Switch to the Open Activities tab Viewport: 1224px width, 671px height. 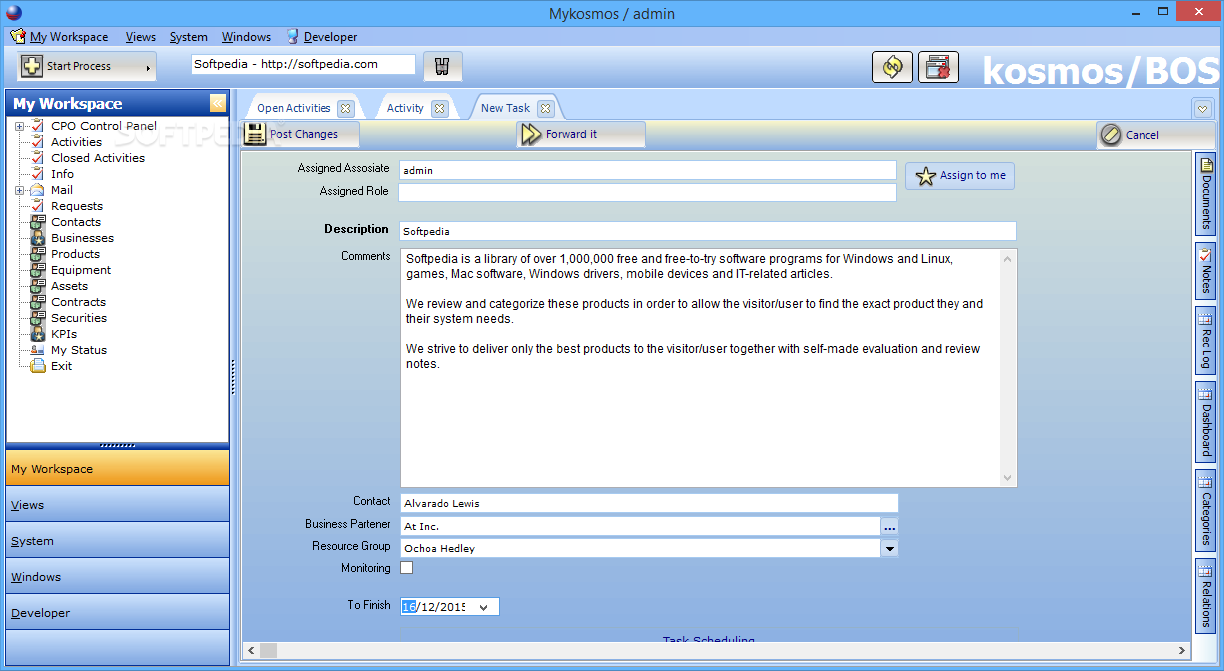coord(293,108)
